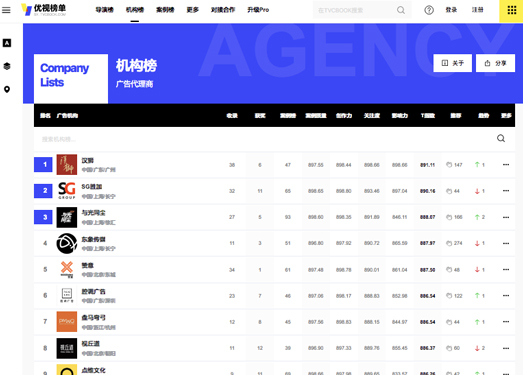
Task: Open more options for rank 6 row
Action: (x=506, y=296)
